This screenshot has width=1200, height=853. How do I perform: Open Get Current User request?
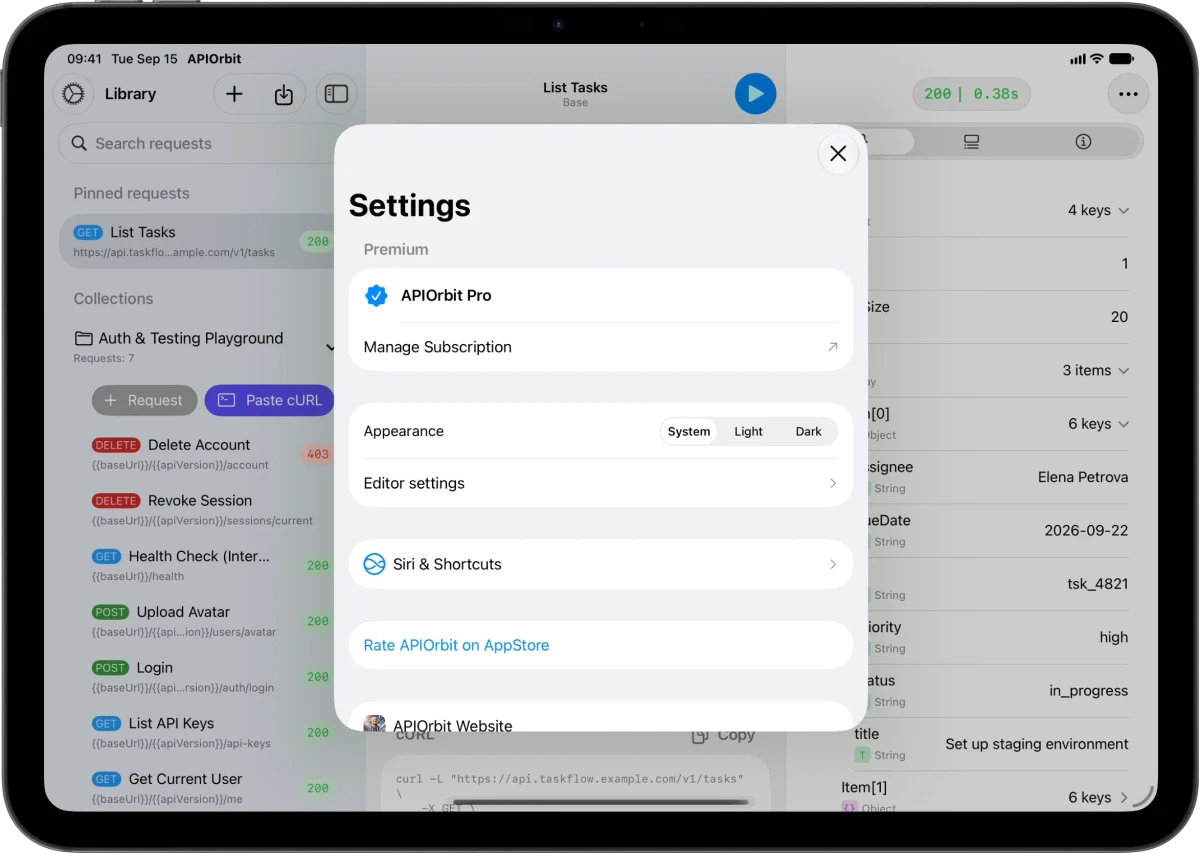pos(210,788)
